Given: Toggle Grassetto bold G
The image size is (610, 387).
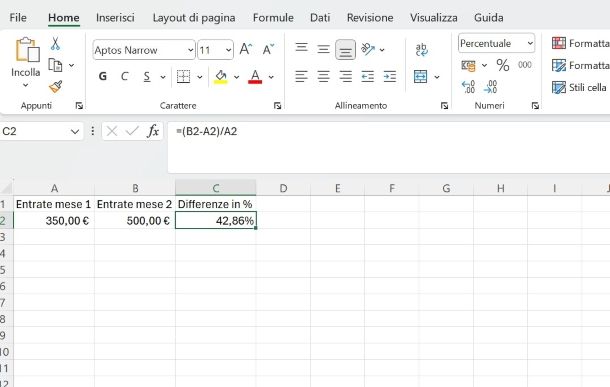Looking at the screenshot, I should click(x=103, y=76).
